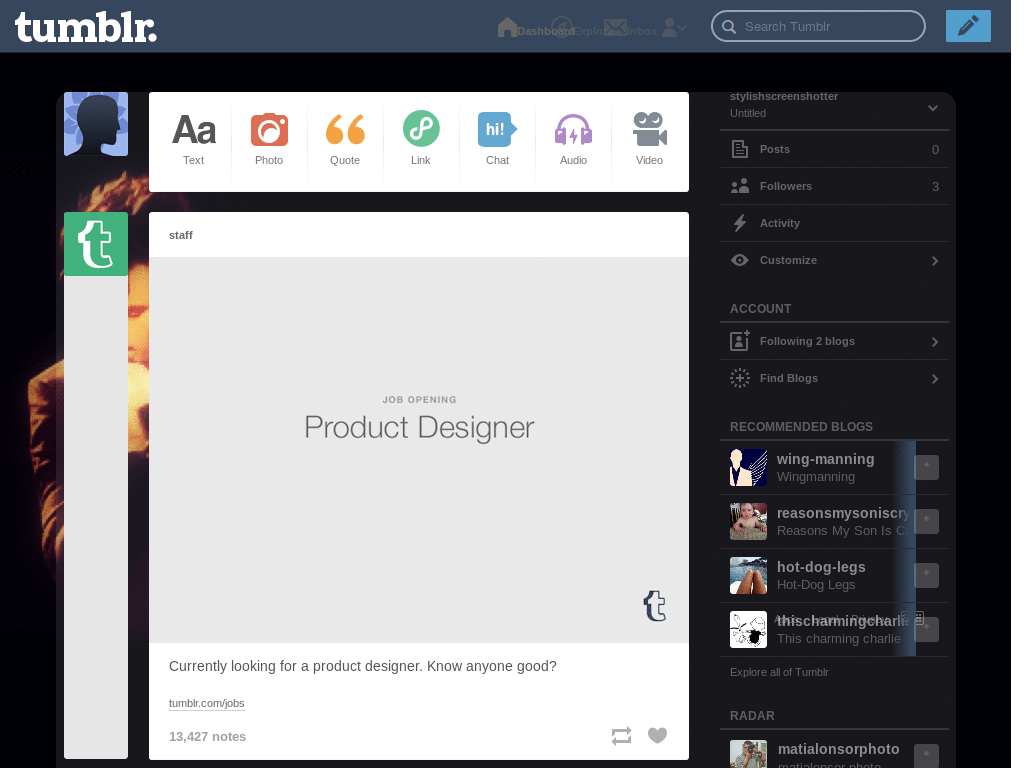Click the Find Blogs dotted circle icon
This screenshot has width=1024, height=768.
pyautogui.click(x=739, y=378)
